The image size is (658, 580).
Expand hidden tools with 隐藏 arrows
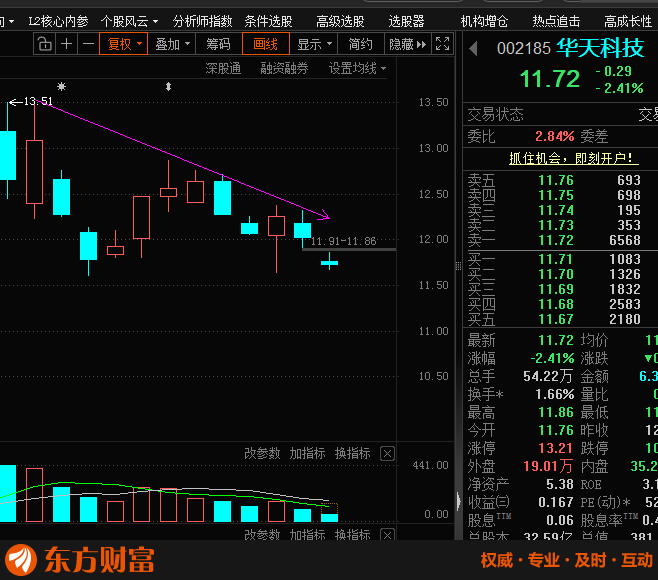[x=408, y=44]
